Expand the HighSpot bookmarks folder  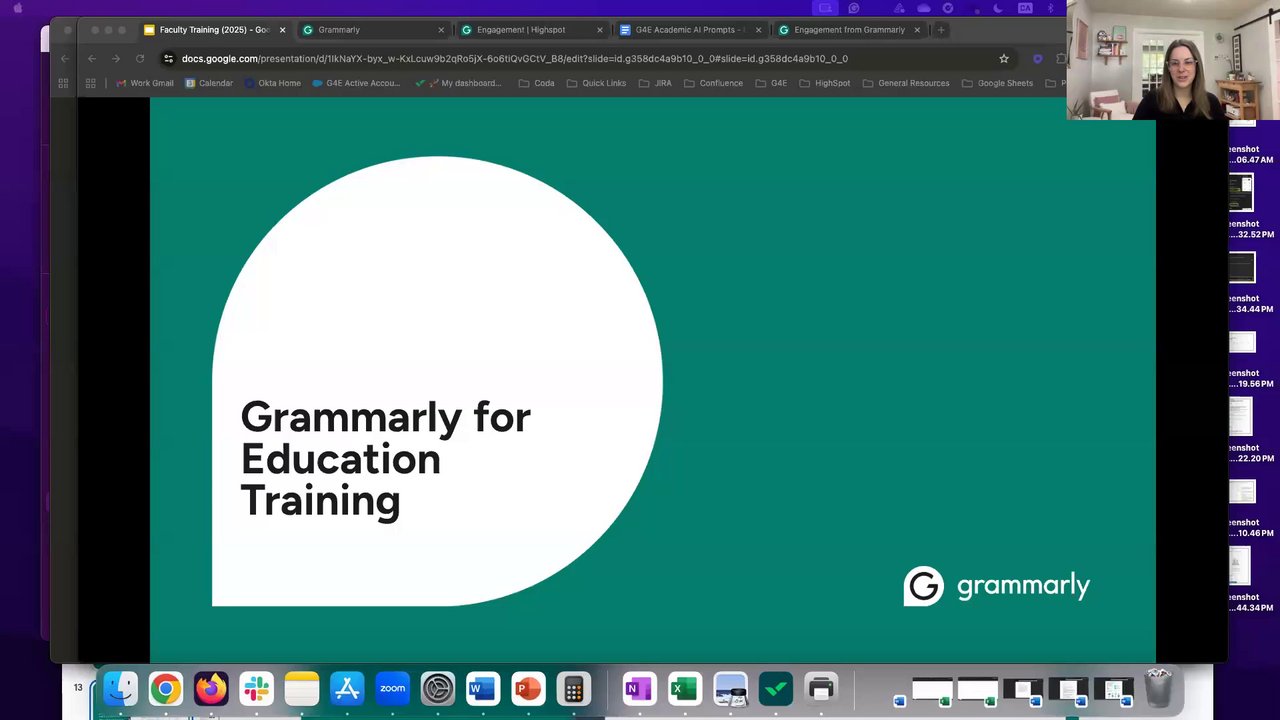[x=824, y=83]
